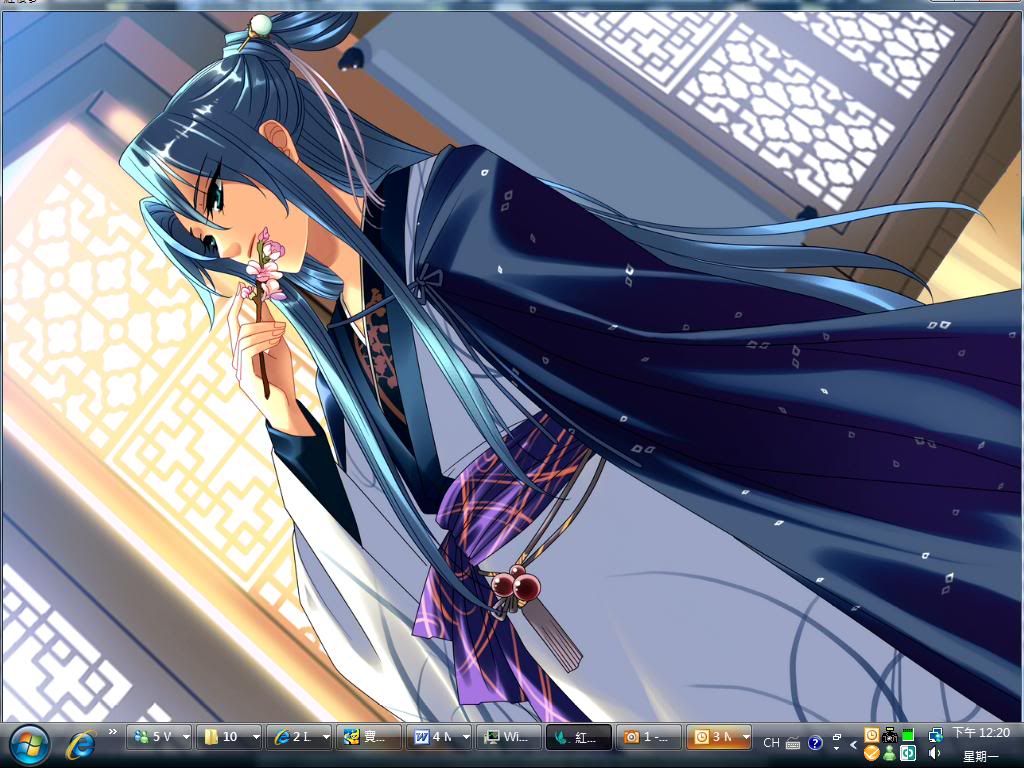This screenshot has height=768, width=1024.
Task: Open the Windows Start menu orb
Action: [x=29, y=744]
